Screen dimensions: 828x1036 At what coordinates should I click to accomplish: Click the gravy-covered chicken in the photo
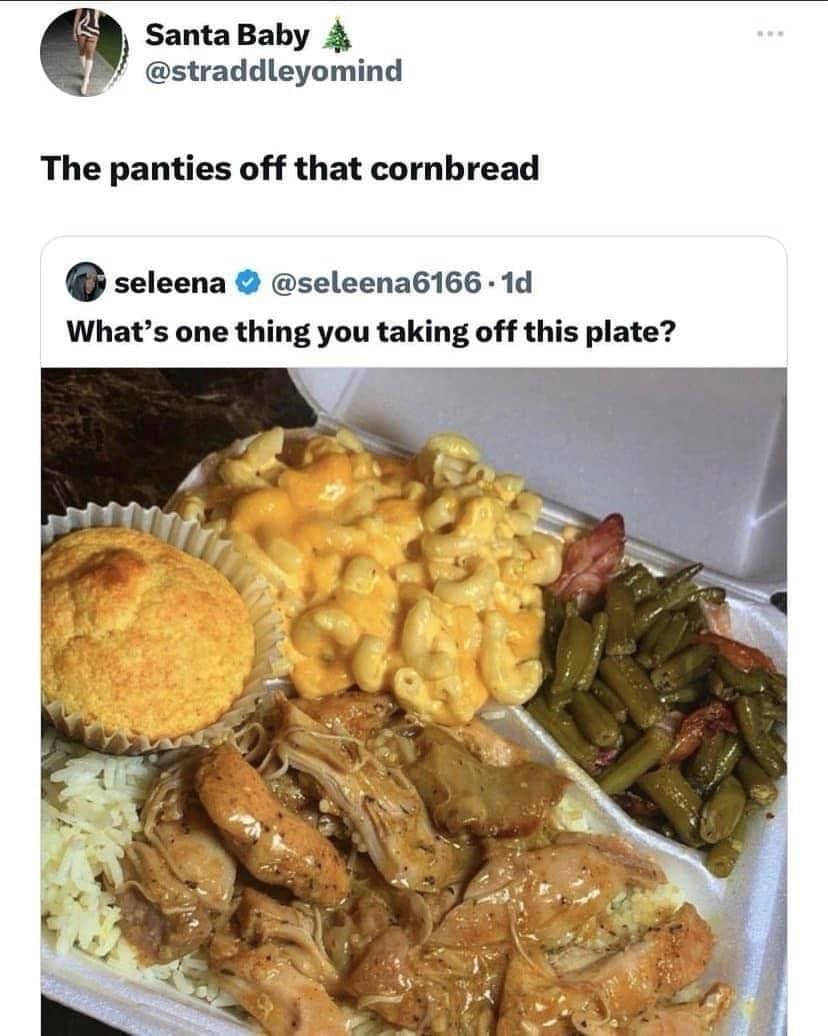(x=423, y=872)
